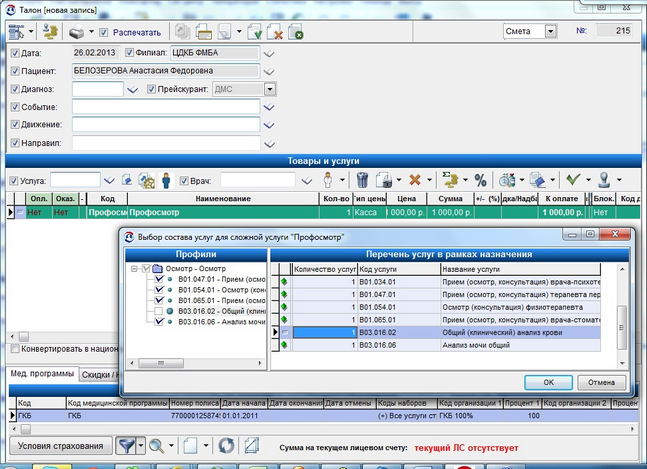Toggle the Диагноз checkbox
This screenshot has height=469, width=647.
[x=15, y=89]
